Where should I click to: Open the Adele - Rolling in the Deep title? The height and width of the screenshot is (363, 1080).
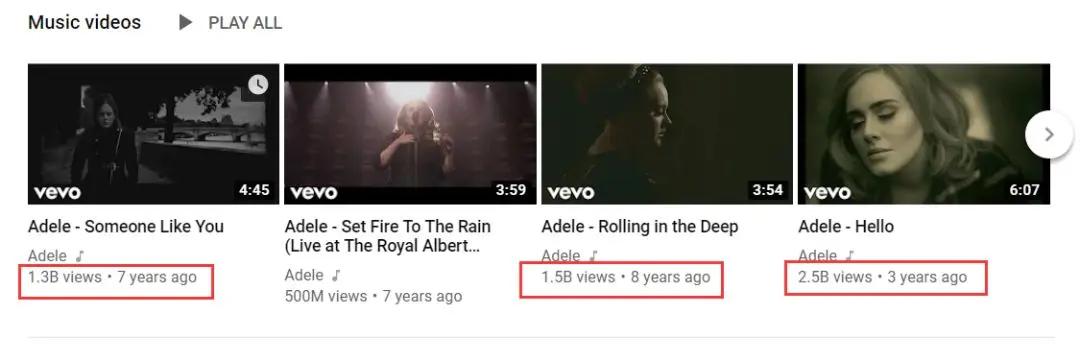[x=640, y=227]
